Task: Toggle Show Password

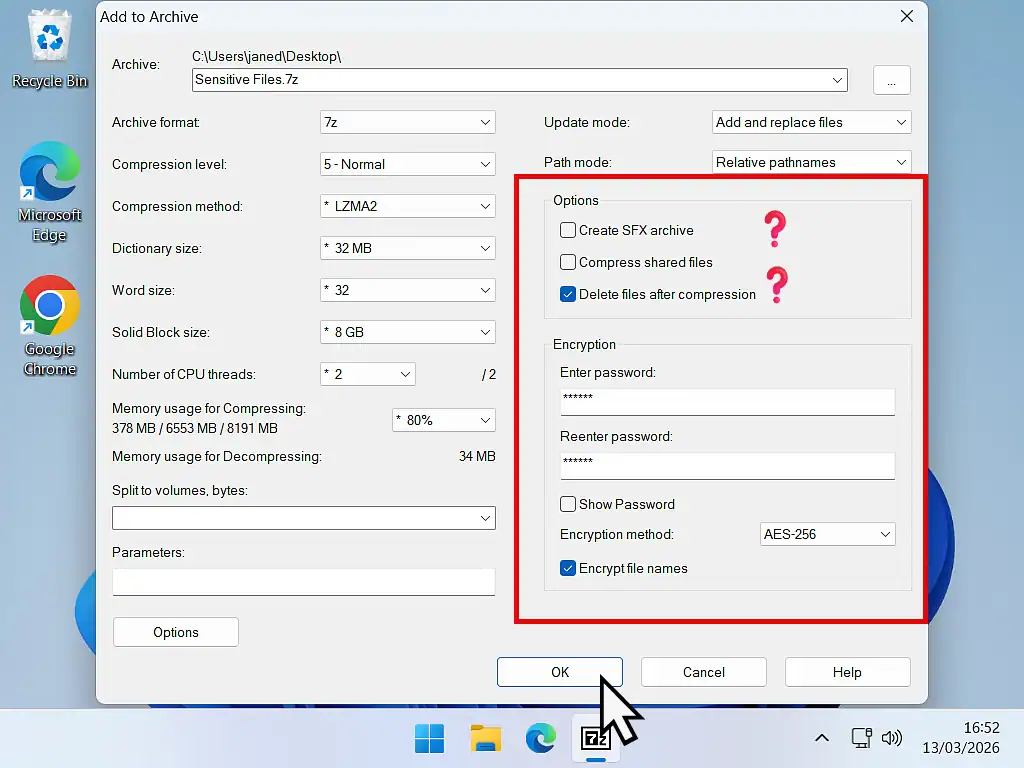Action: pyautogui.click(x=568, y=504)
